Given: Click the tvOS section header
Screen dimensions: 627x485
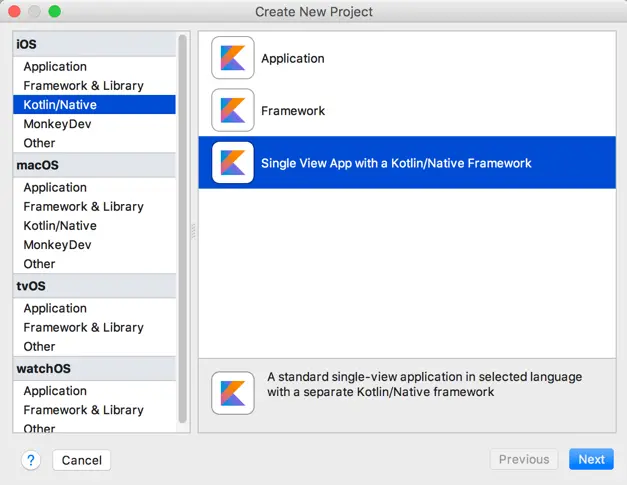Looking at the screenshot, I should [x=94, y=286].
